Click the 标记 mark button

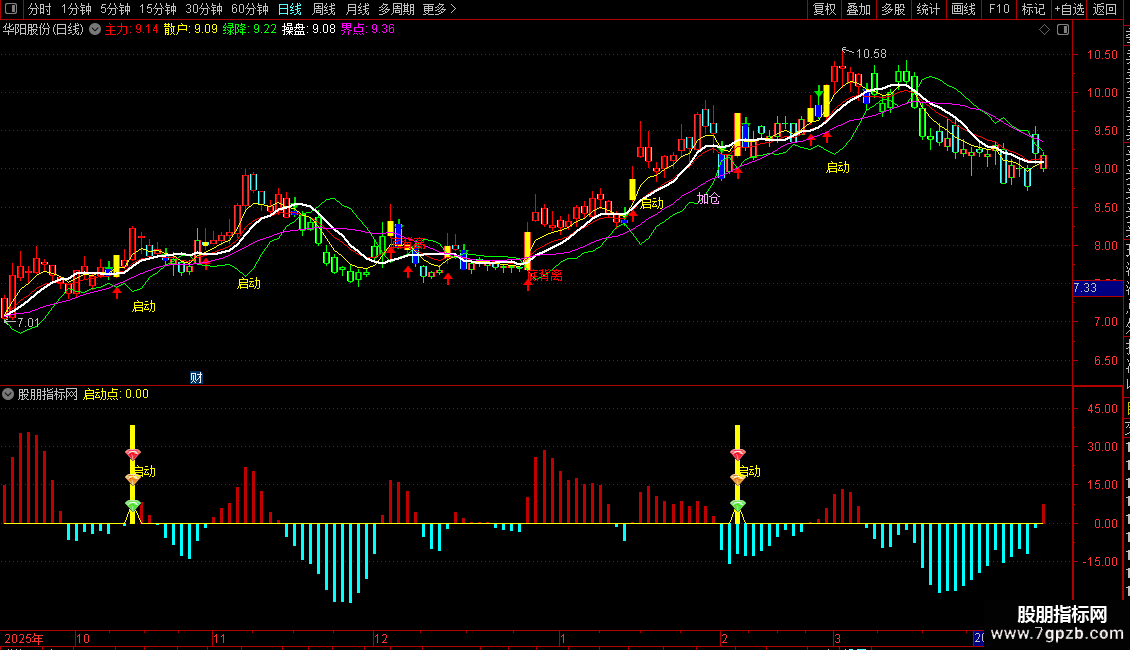pos(1033,9)
